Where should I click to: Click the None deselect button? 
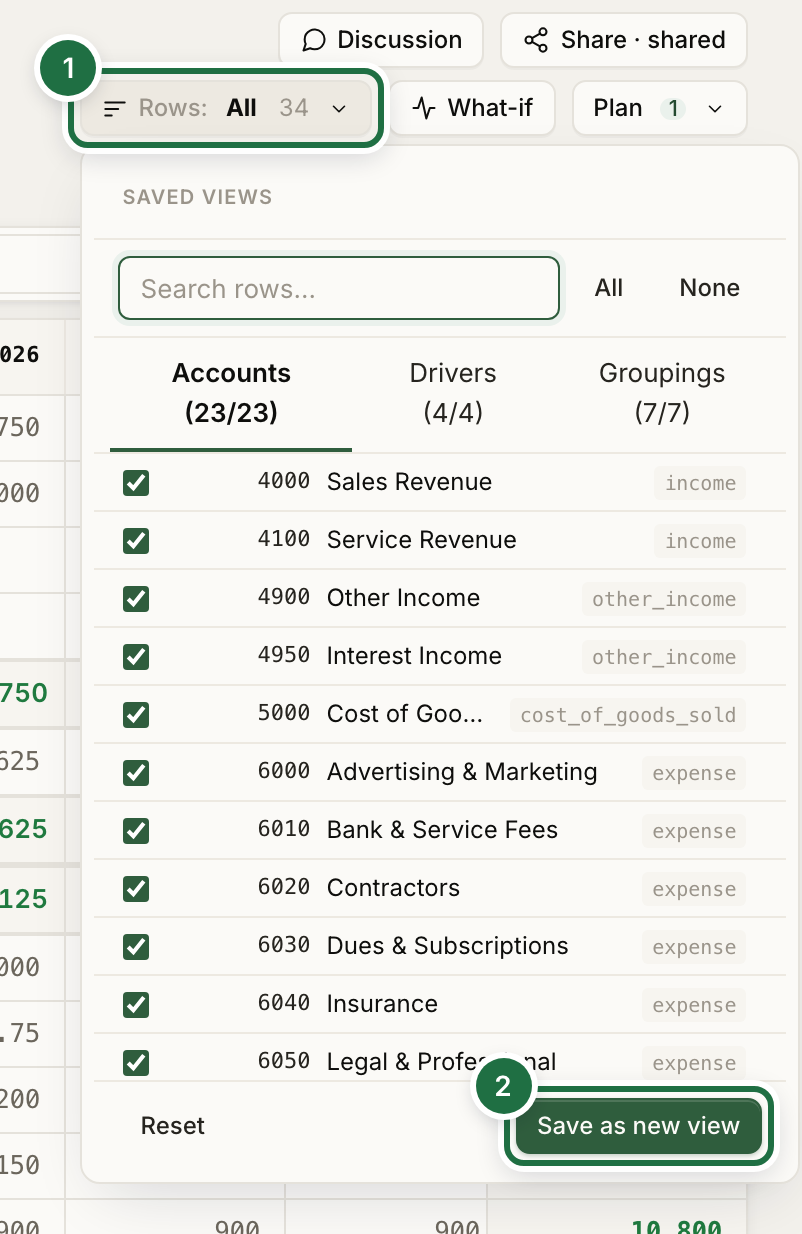coord(710,288)
